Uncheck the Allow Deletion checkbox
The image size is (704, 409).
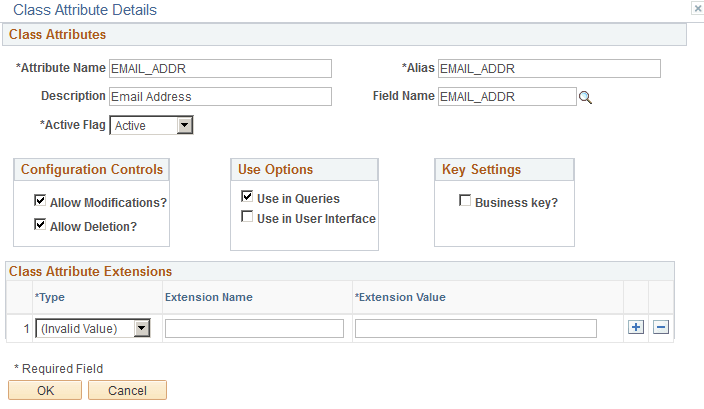click(41, 225)
